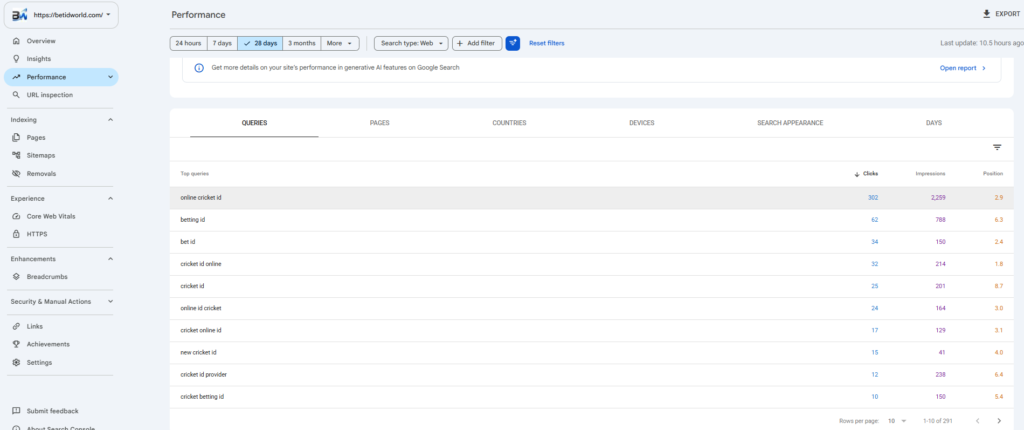1024x430 pixels.
Task: Select the 3 months date range
Action: (x=302, y=43)
